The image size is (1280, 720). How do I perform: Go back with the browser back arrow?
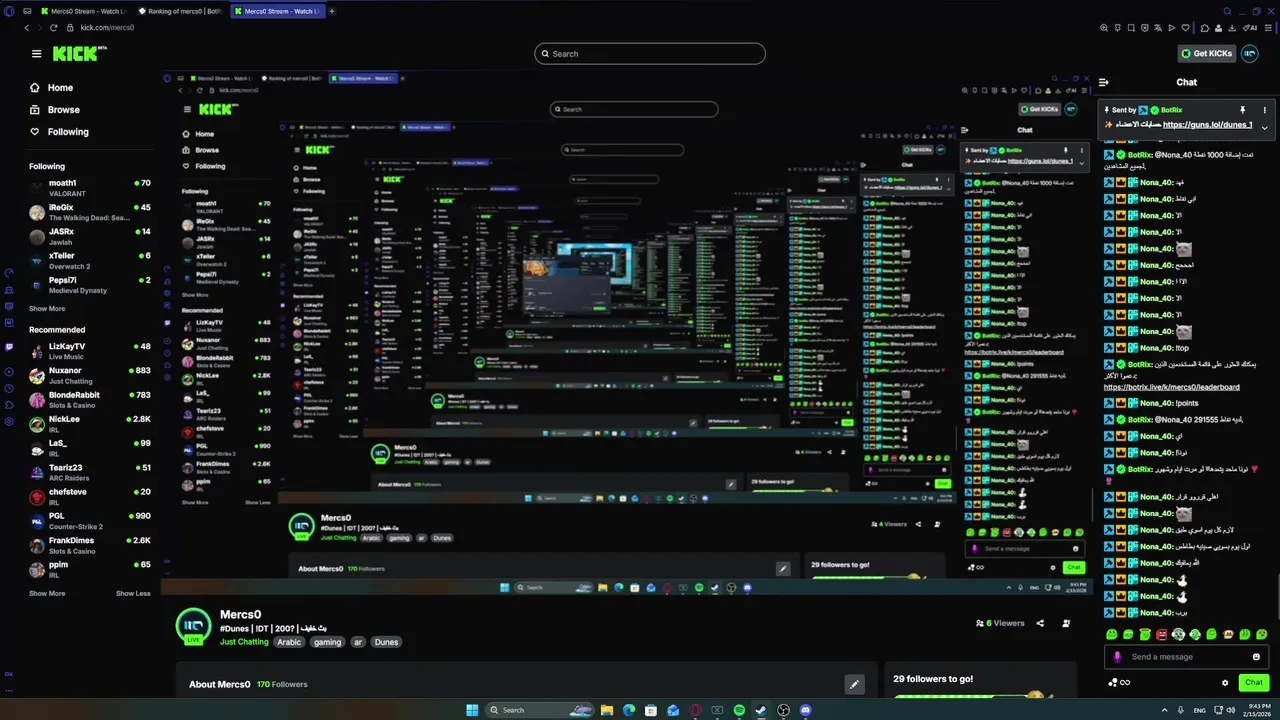[27, 28]
